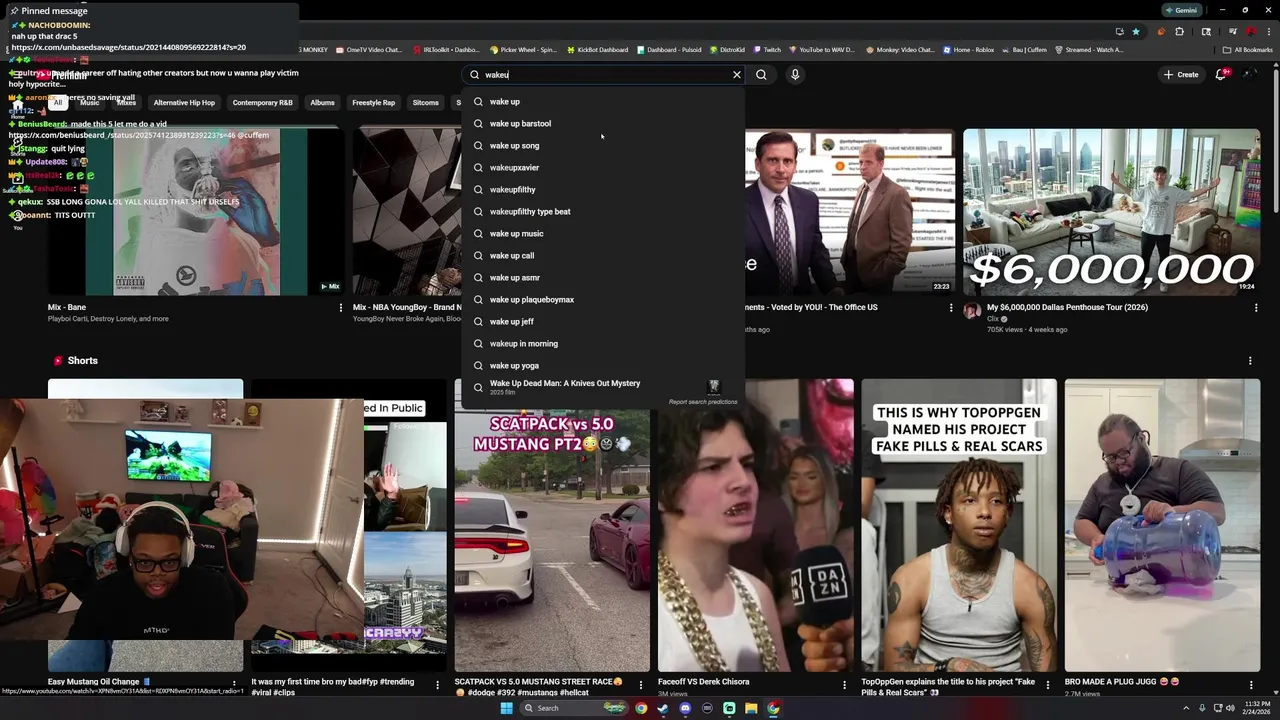Pick 'wakeup in morning' suggestion
The width and height of the screenshot is (1280, 720).
coord(603,343)
